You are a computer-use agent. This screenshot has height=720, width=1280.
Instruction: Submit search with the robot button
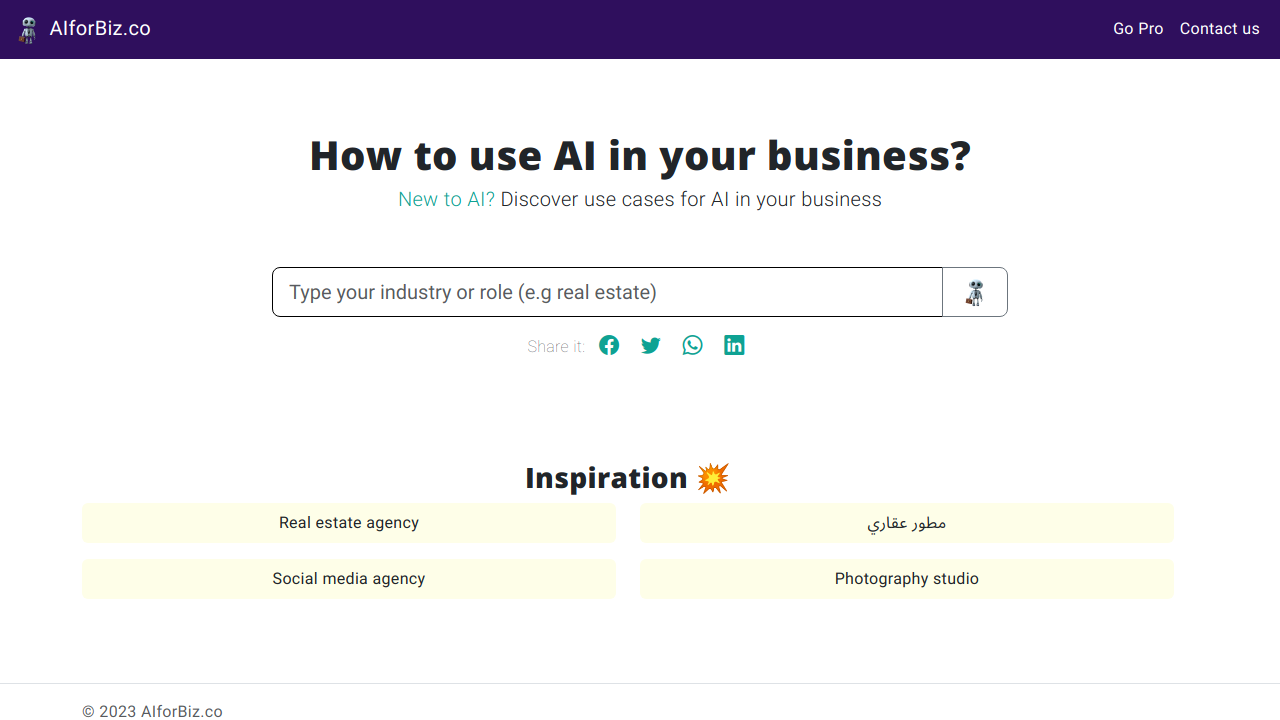tap(975, 292)
